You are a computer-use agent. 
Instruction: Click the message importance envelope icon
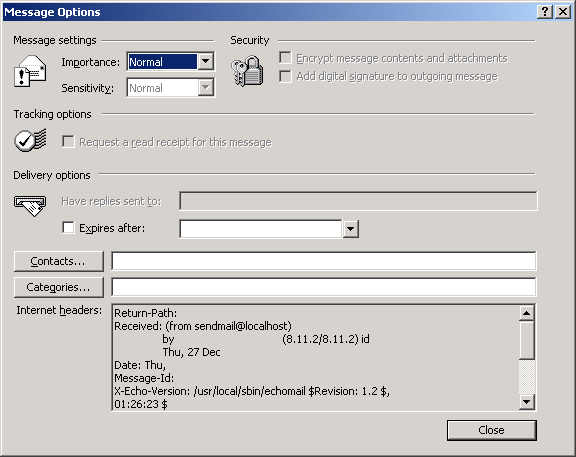click(x=30, y=71)
